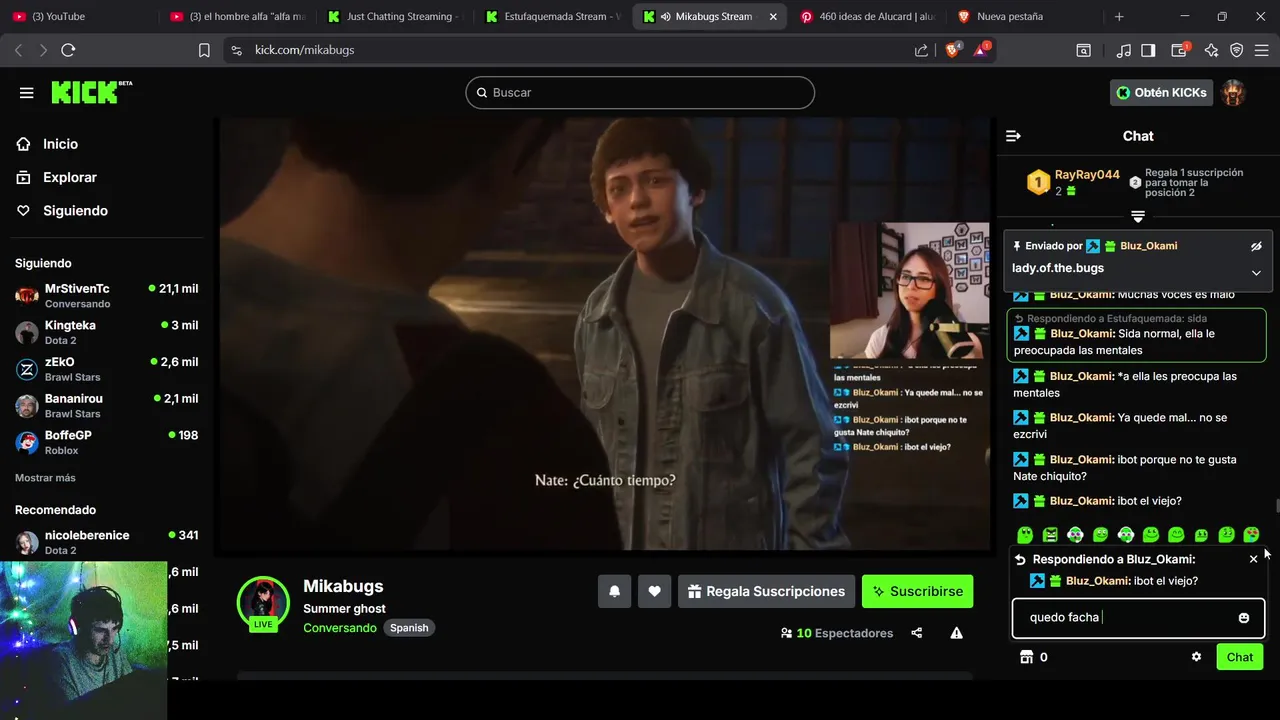Click the green Suscribirse button
The image size is (1280, 720).
[918, 591]
